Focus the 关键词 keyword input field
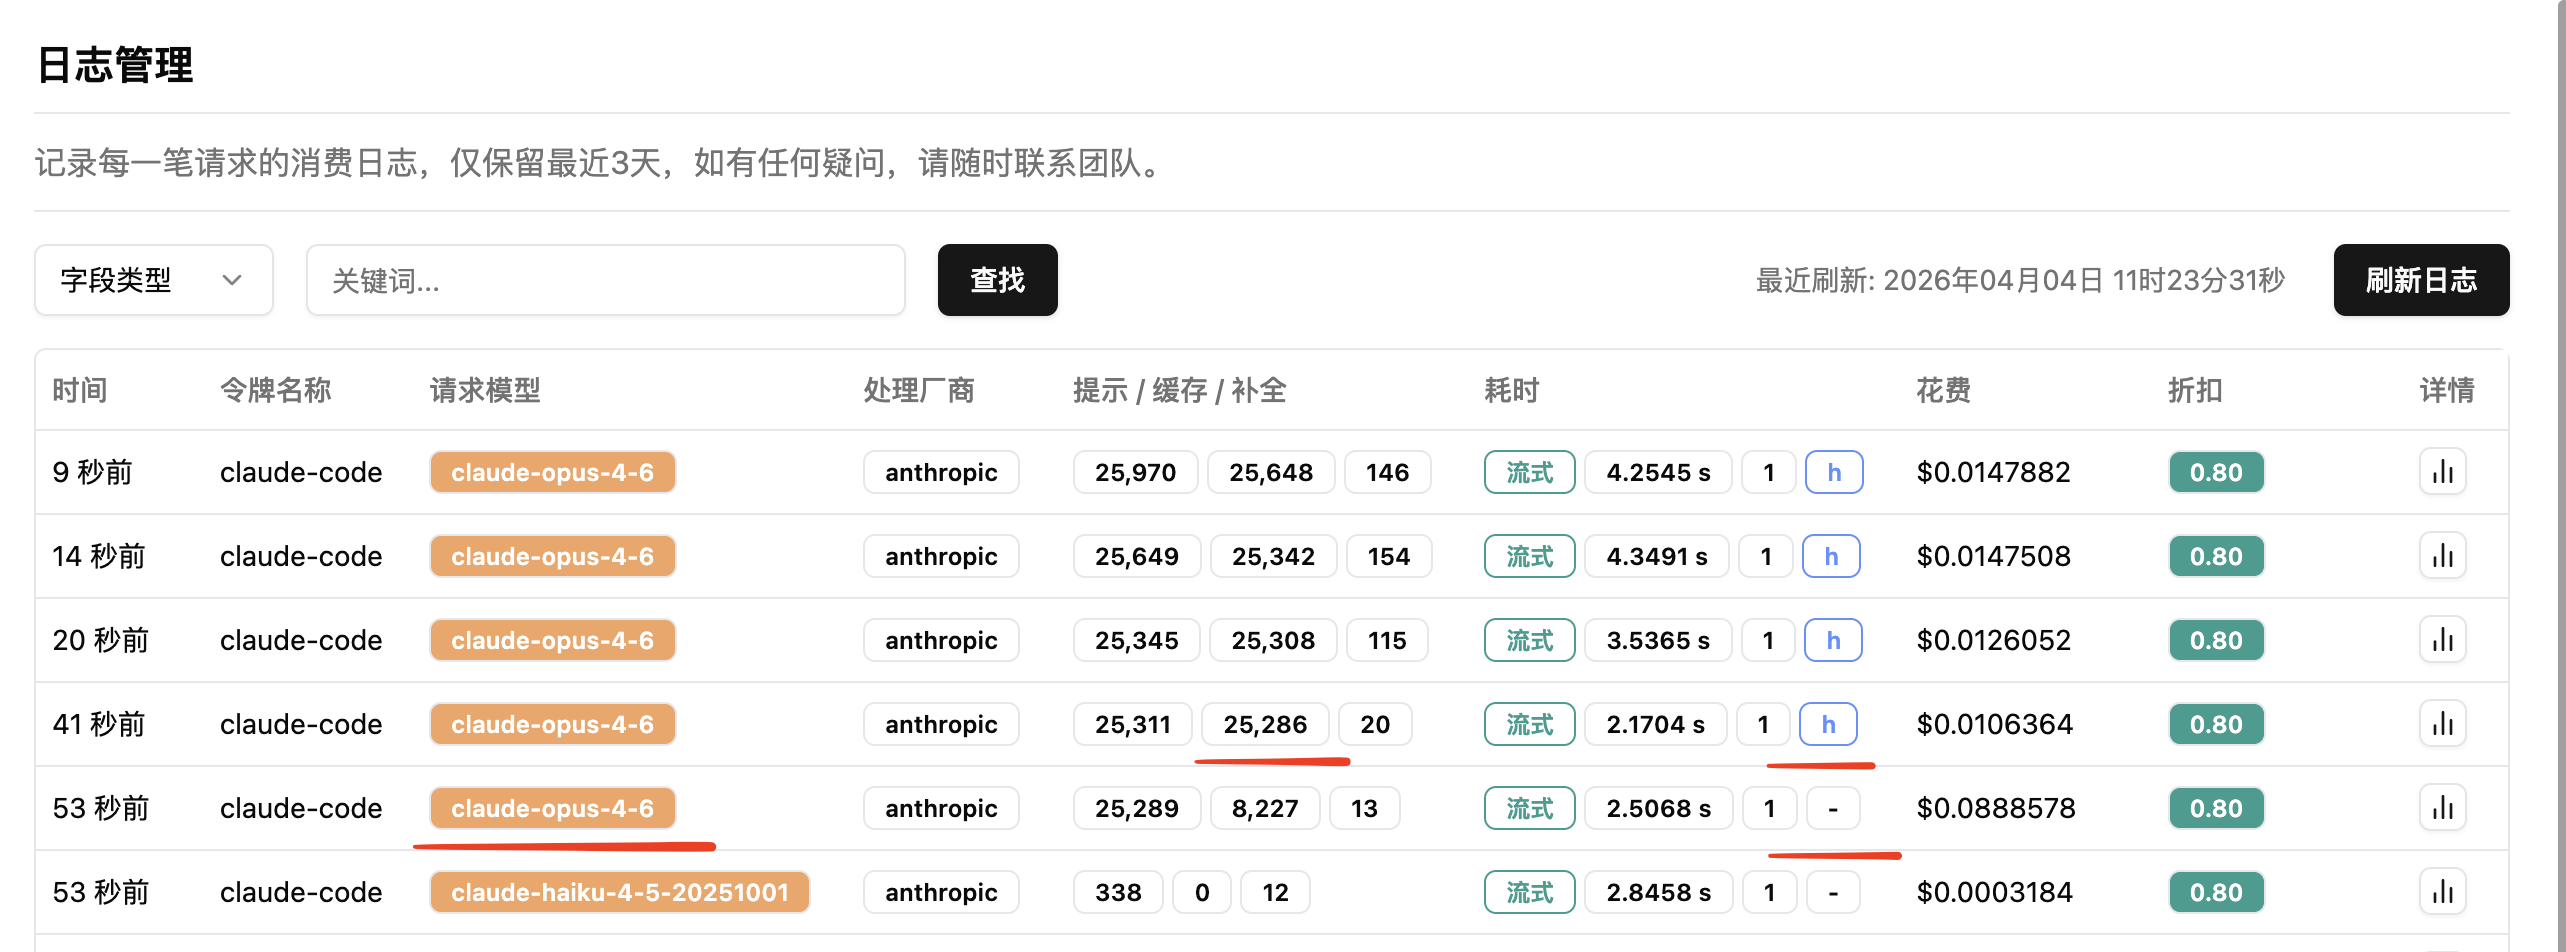Viewport: 2566px width, 952px height. click(605, 280)
